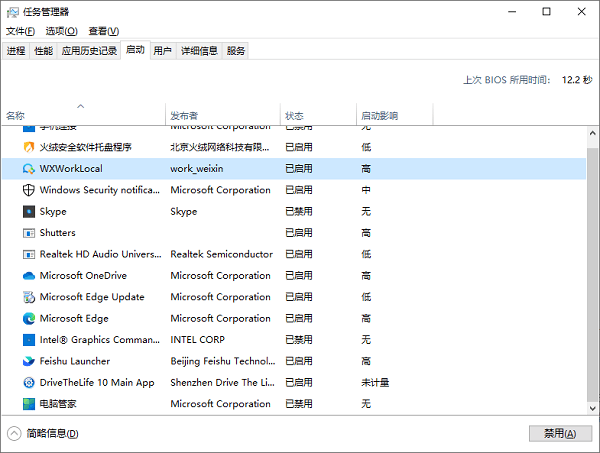This screenshot has width=600, height=453.
Task: Open the 选项(O) menu
Action: 61,31
